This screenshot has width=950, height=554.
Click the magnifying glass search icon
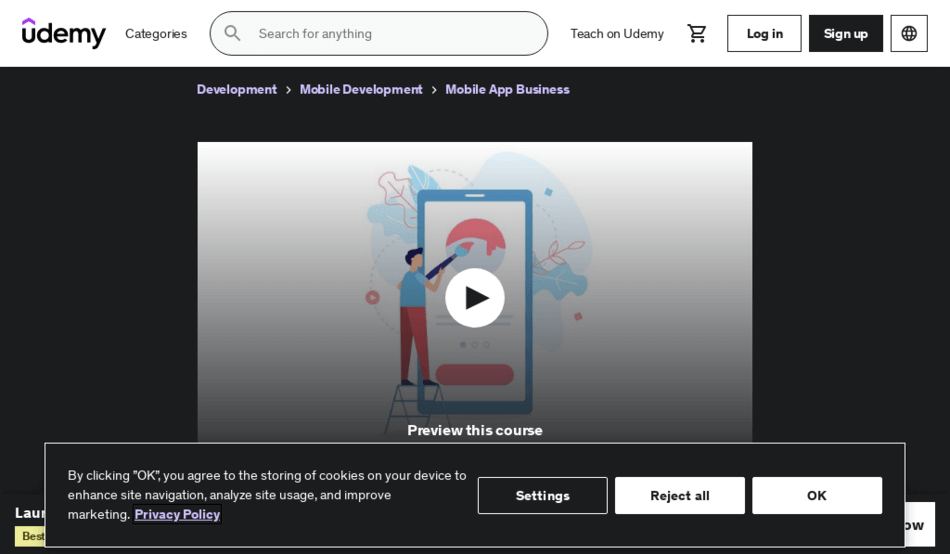232,33
